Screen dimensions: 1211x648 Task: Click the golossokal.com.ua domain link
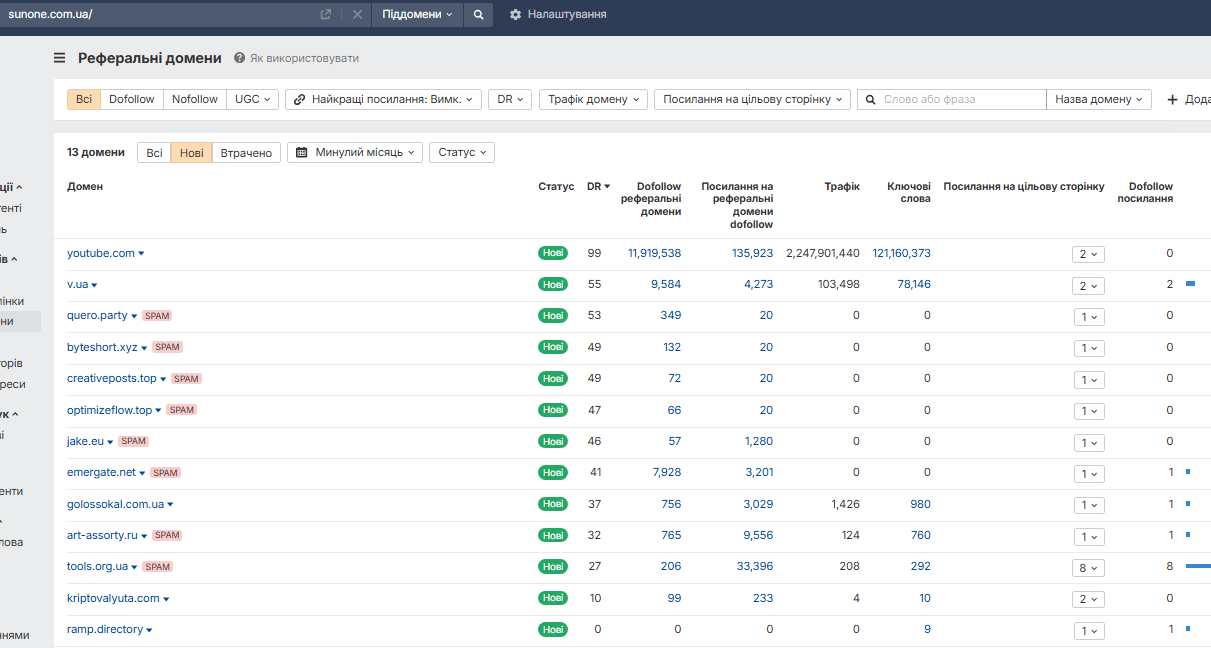click(115, 505)
